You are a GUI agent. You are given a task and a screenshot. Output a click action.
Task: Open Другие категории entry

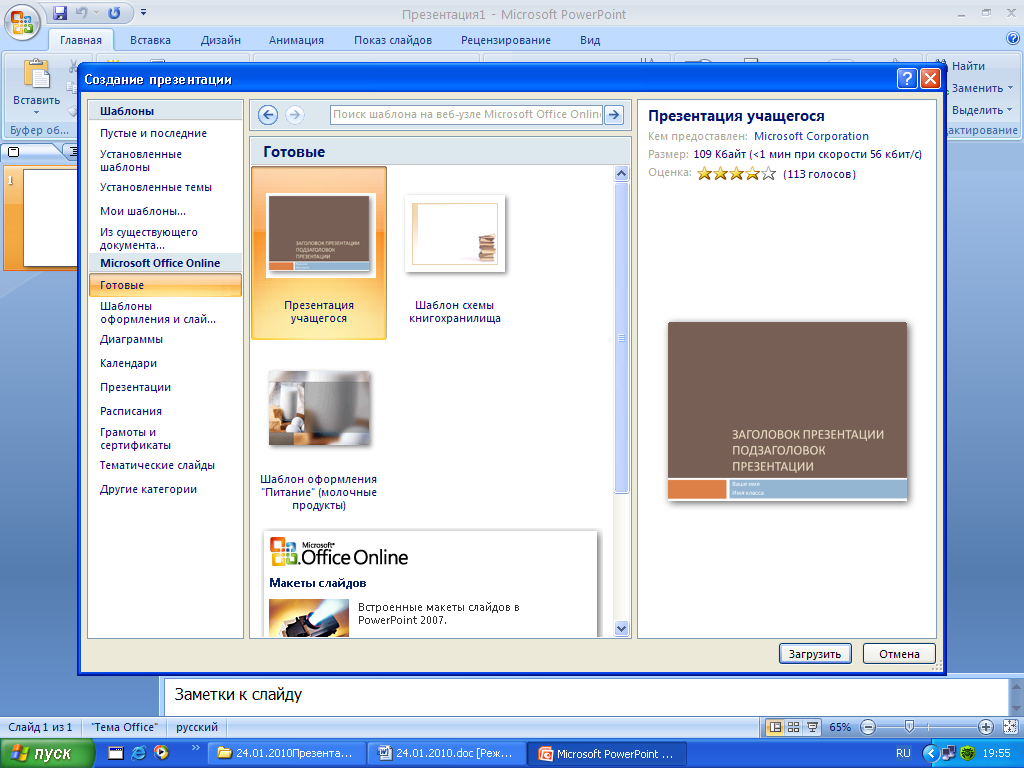coord(148,490)
